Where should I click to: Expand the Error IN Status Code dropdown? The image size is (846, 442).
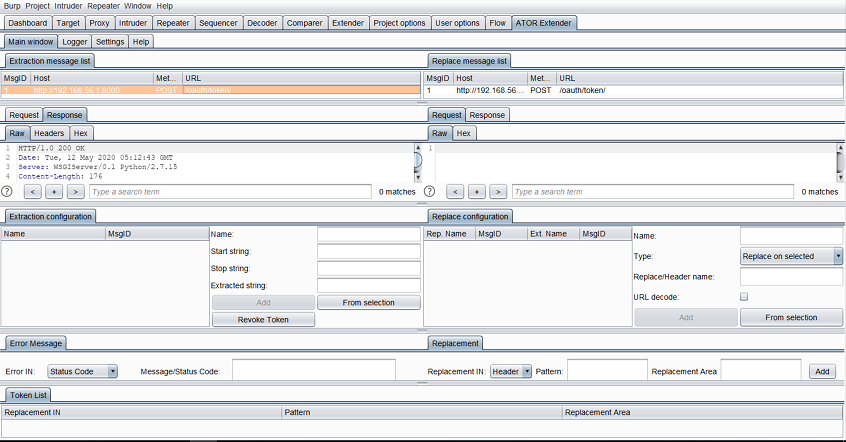tap(83, 371)
